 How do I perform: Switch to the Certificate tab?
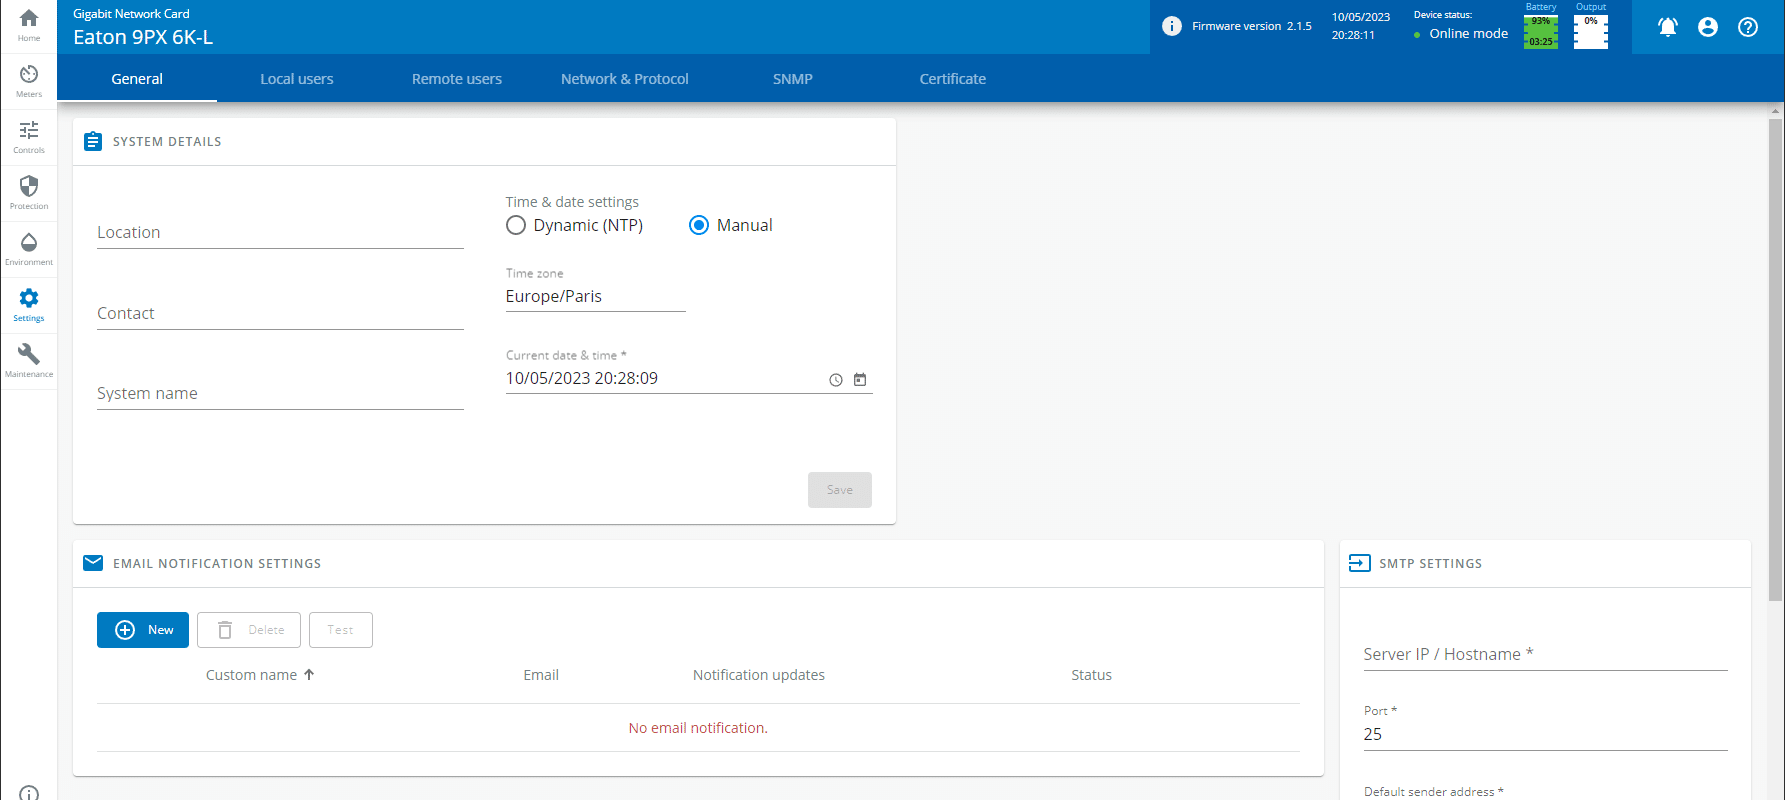click(x=953, y=79)
